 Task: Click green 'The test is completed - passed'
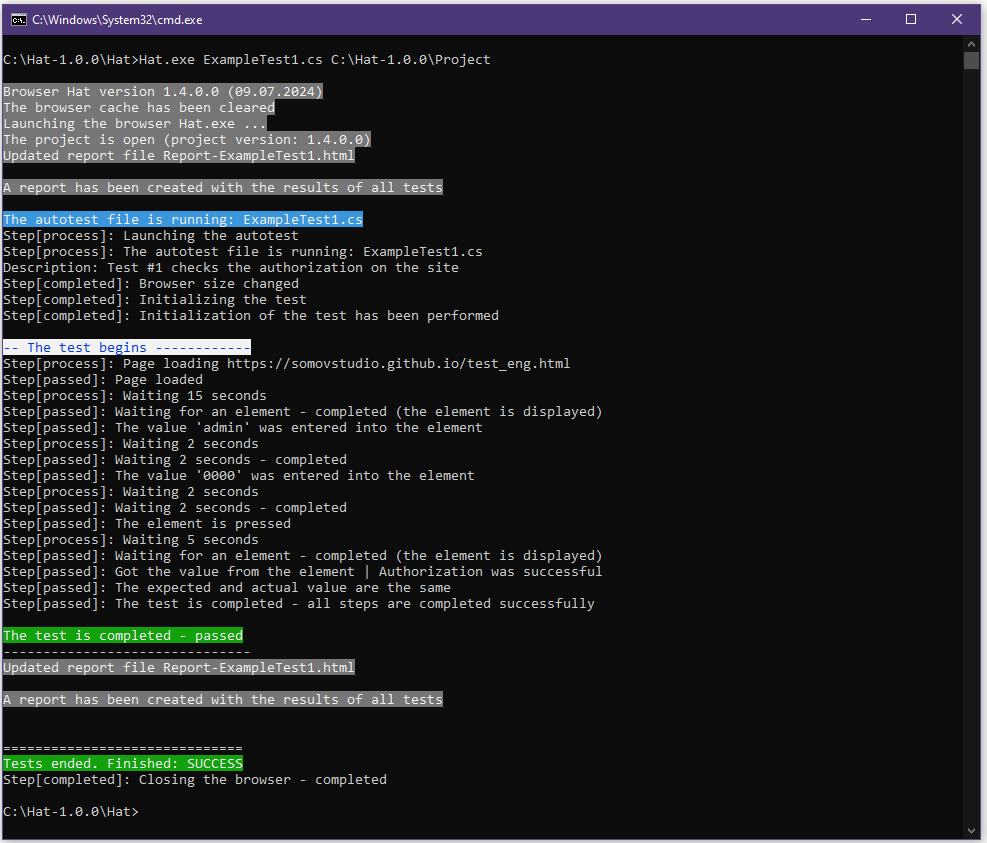(123, 636)
